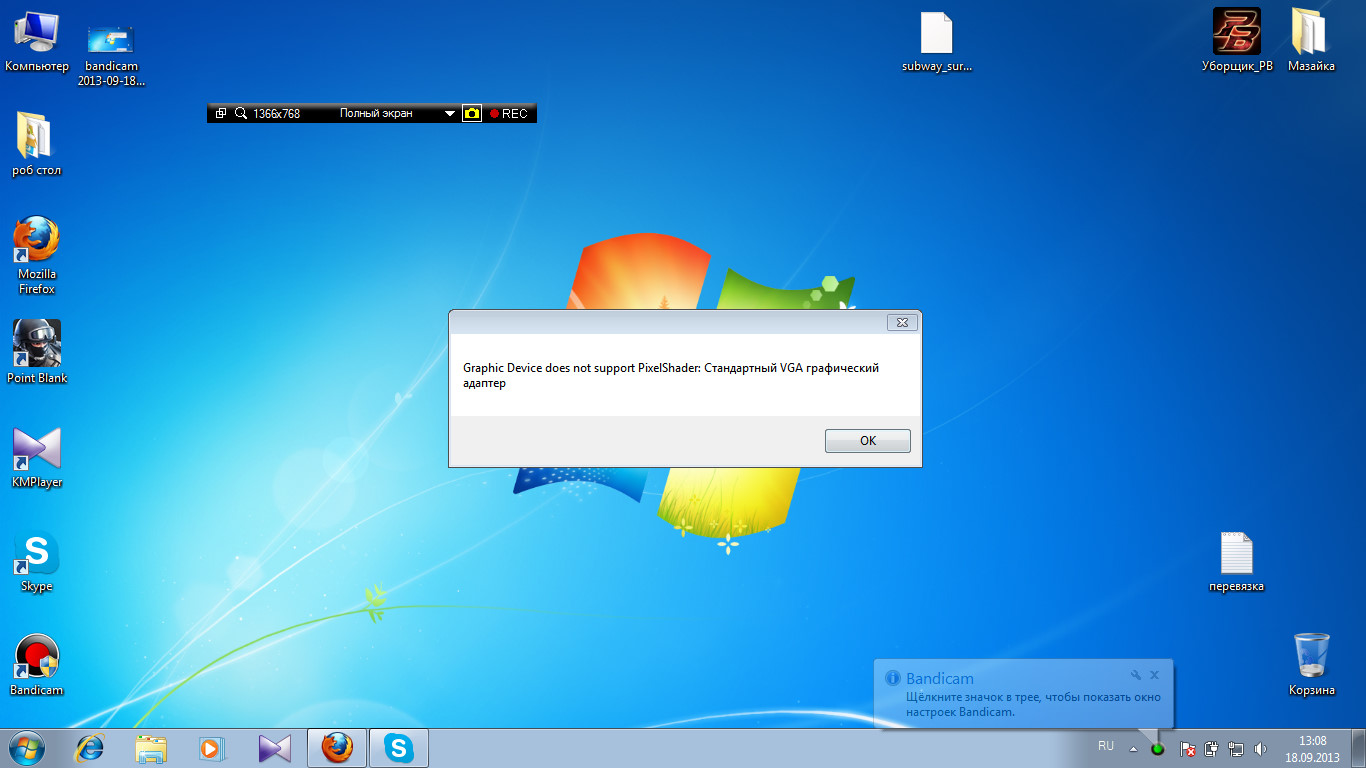Click the Полный экран label in the Bandicam bar
Image resolution: width=1366 pixels, height=768 pixels.
pyautogui.click(x=376, y=114)
